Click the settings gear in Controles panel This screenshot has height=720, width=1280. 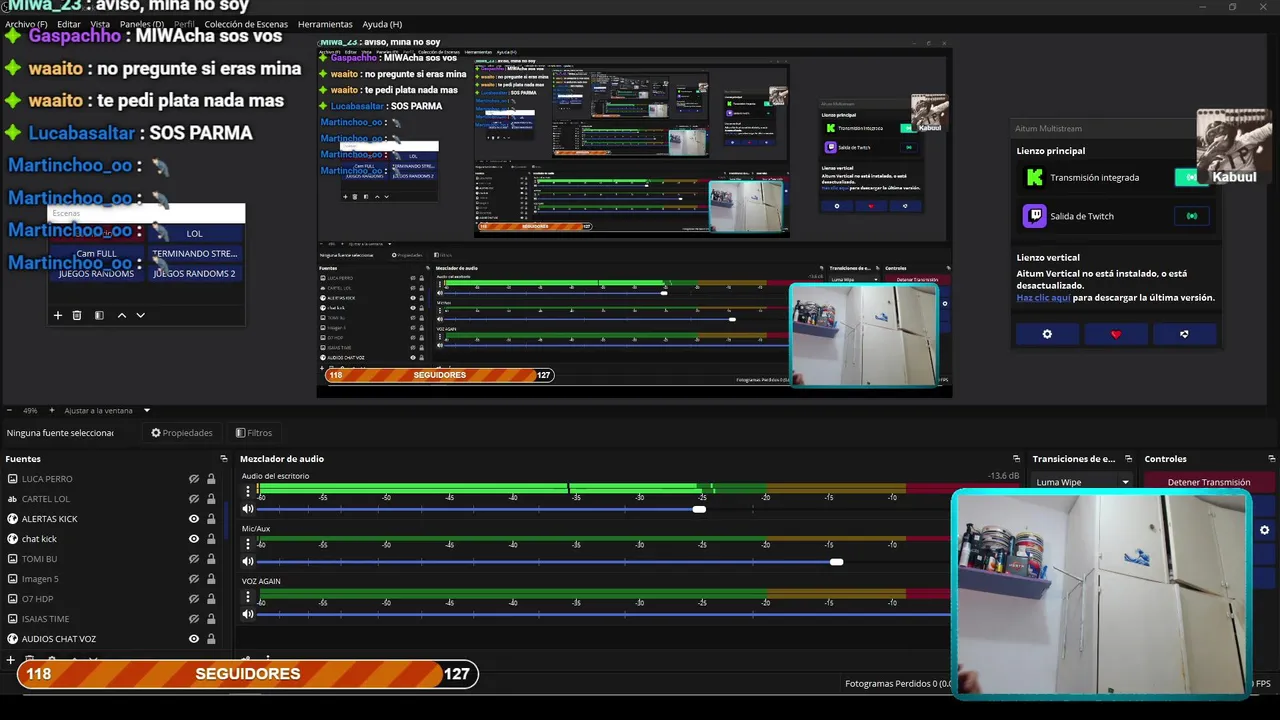coord(1264,530)
